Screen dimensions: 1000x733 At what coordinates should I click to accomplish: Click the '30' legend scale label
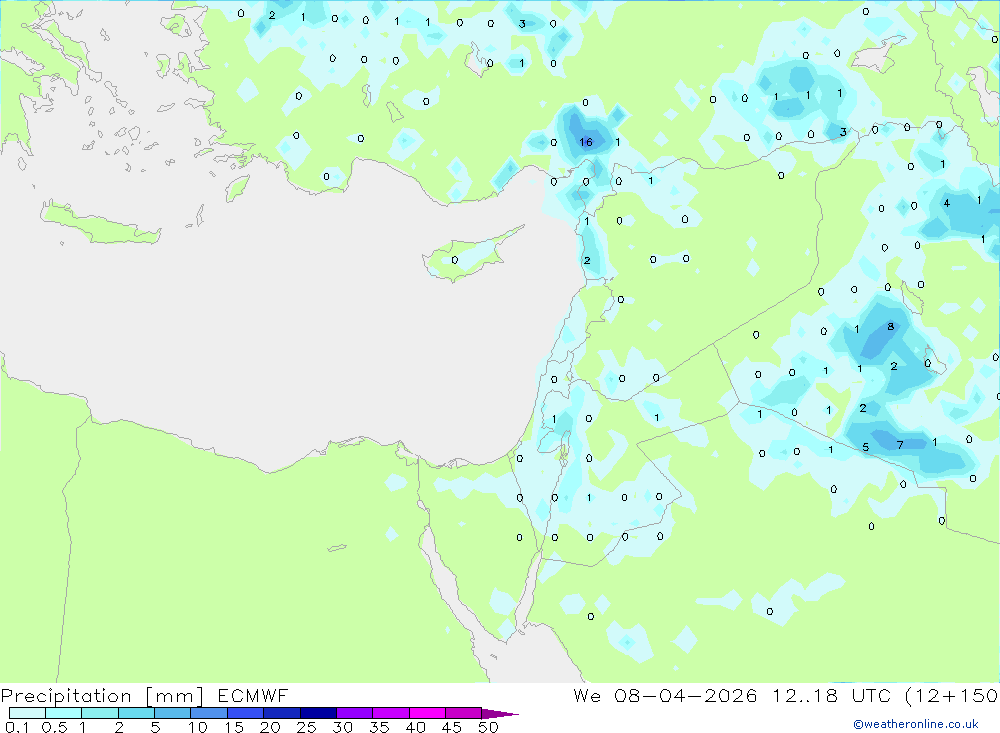click(x=343, y=727)
